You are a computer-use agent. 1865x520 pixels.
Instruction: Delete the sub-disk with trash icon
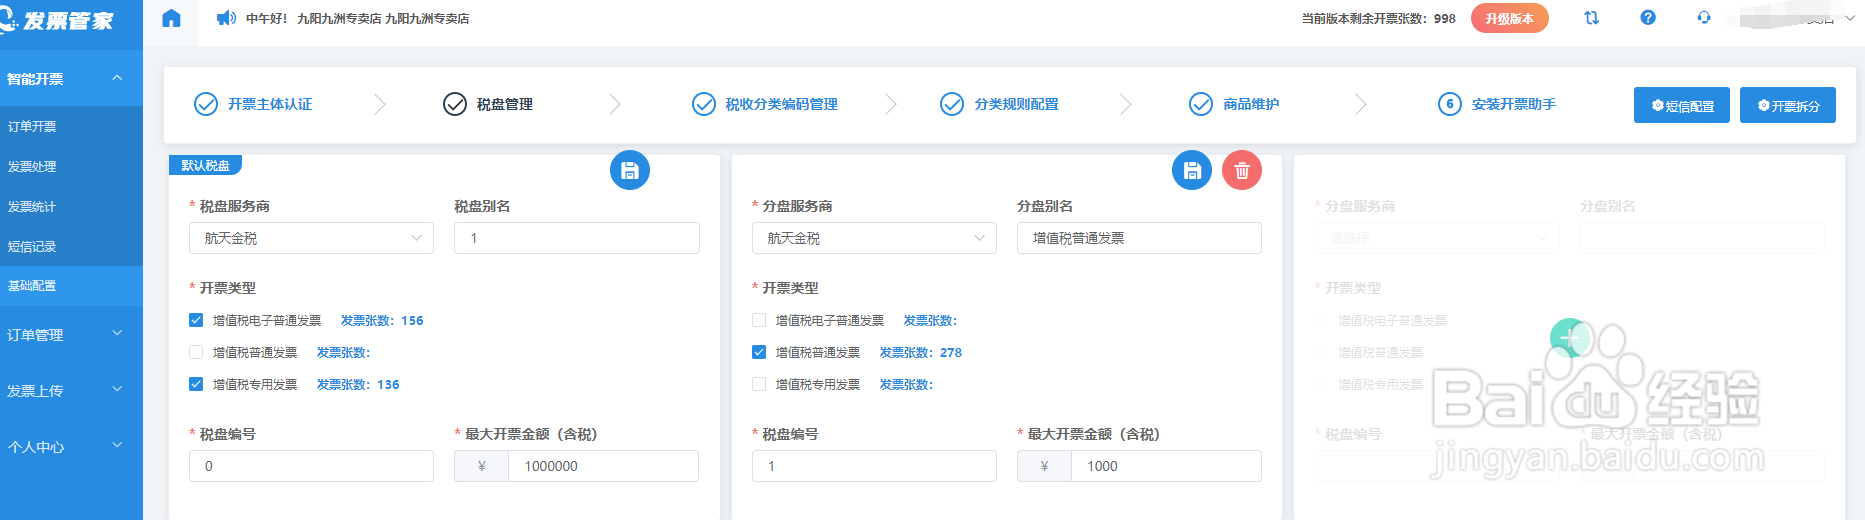click(1242, 171)
